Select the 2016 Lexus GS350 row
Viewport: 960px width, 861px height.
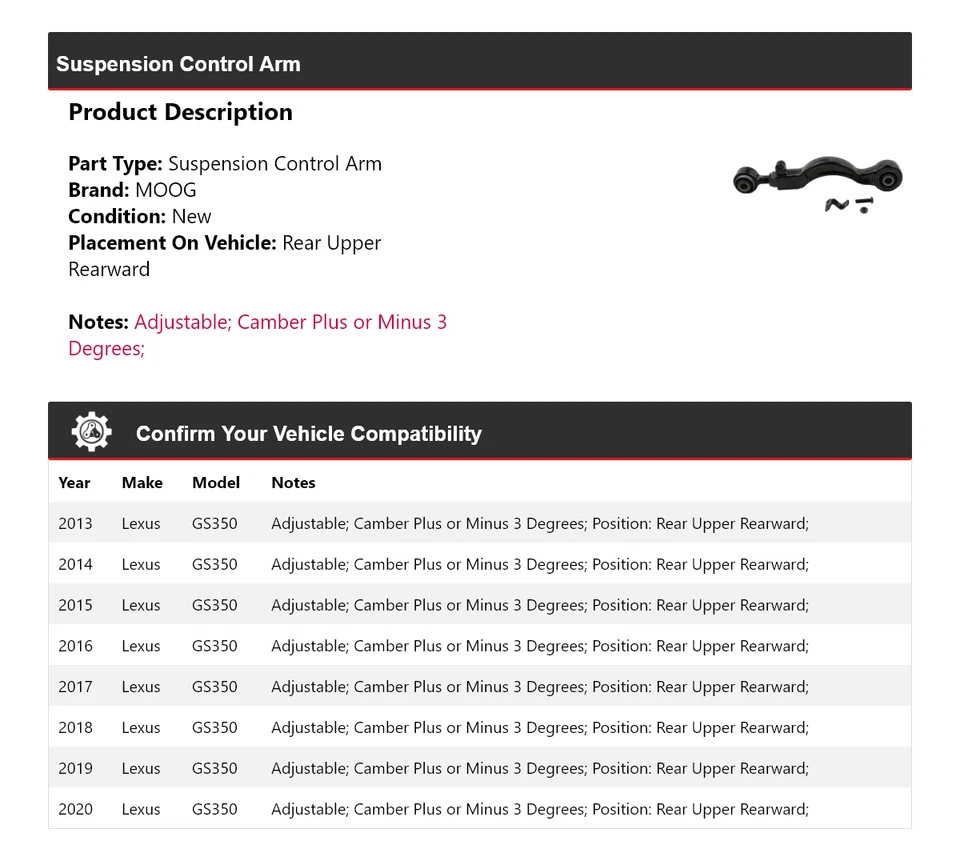(x=479, y=646)
